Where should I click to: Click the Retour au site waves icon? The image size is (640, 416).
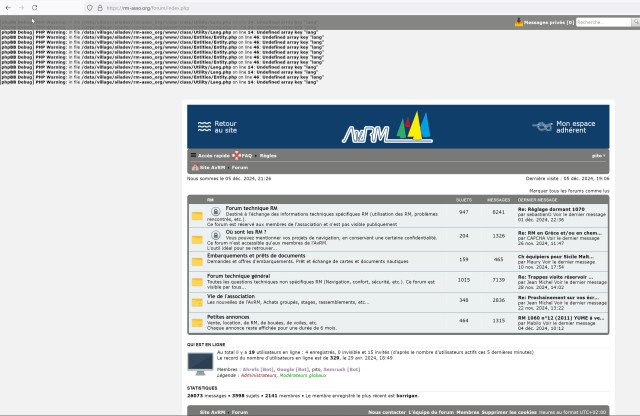[x=201, y=127]
